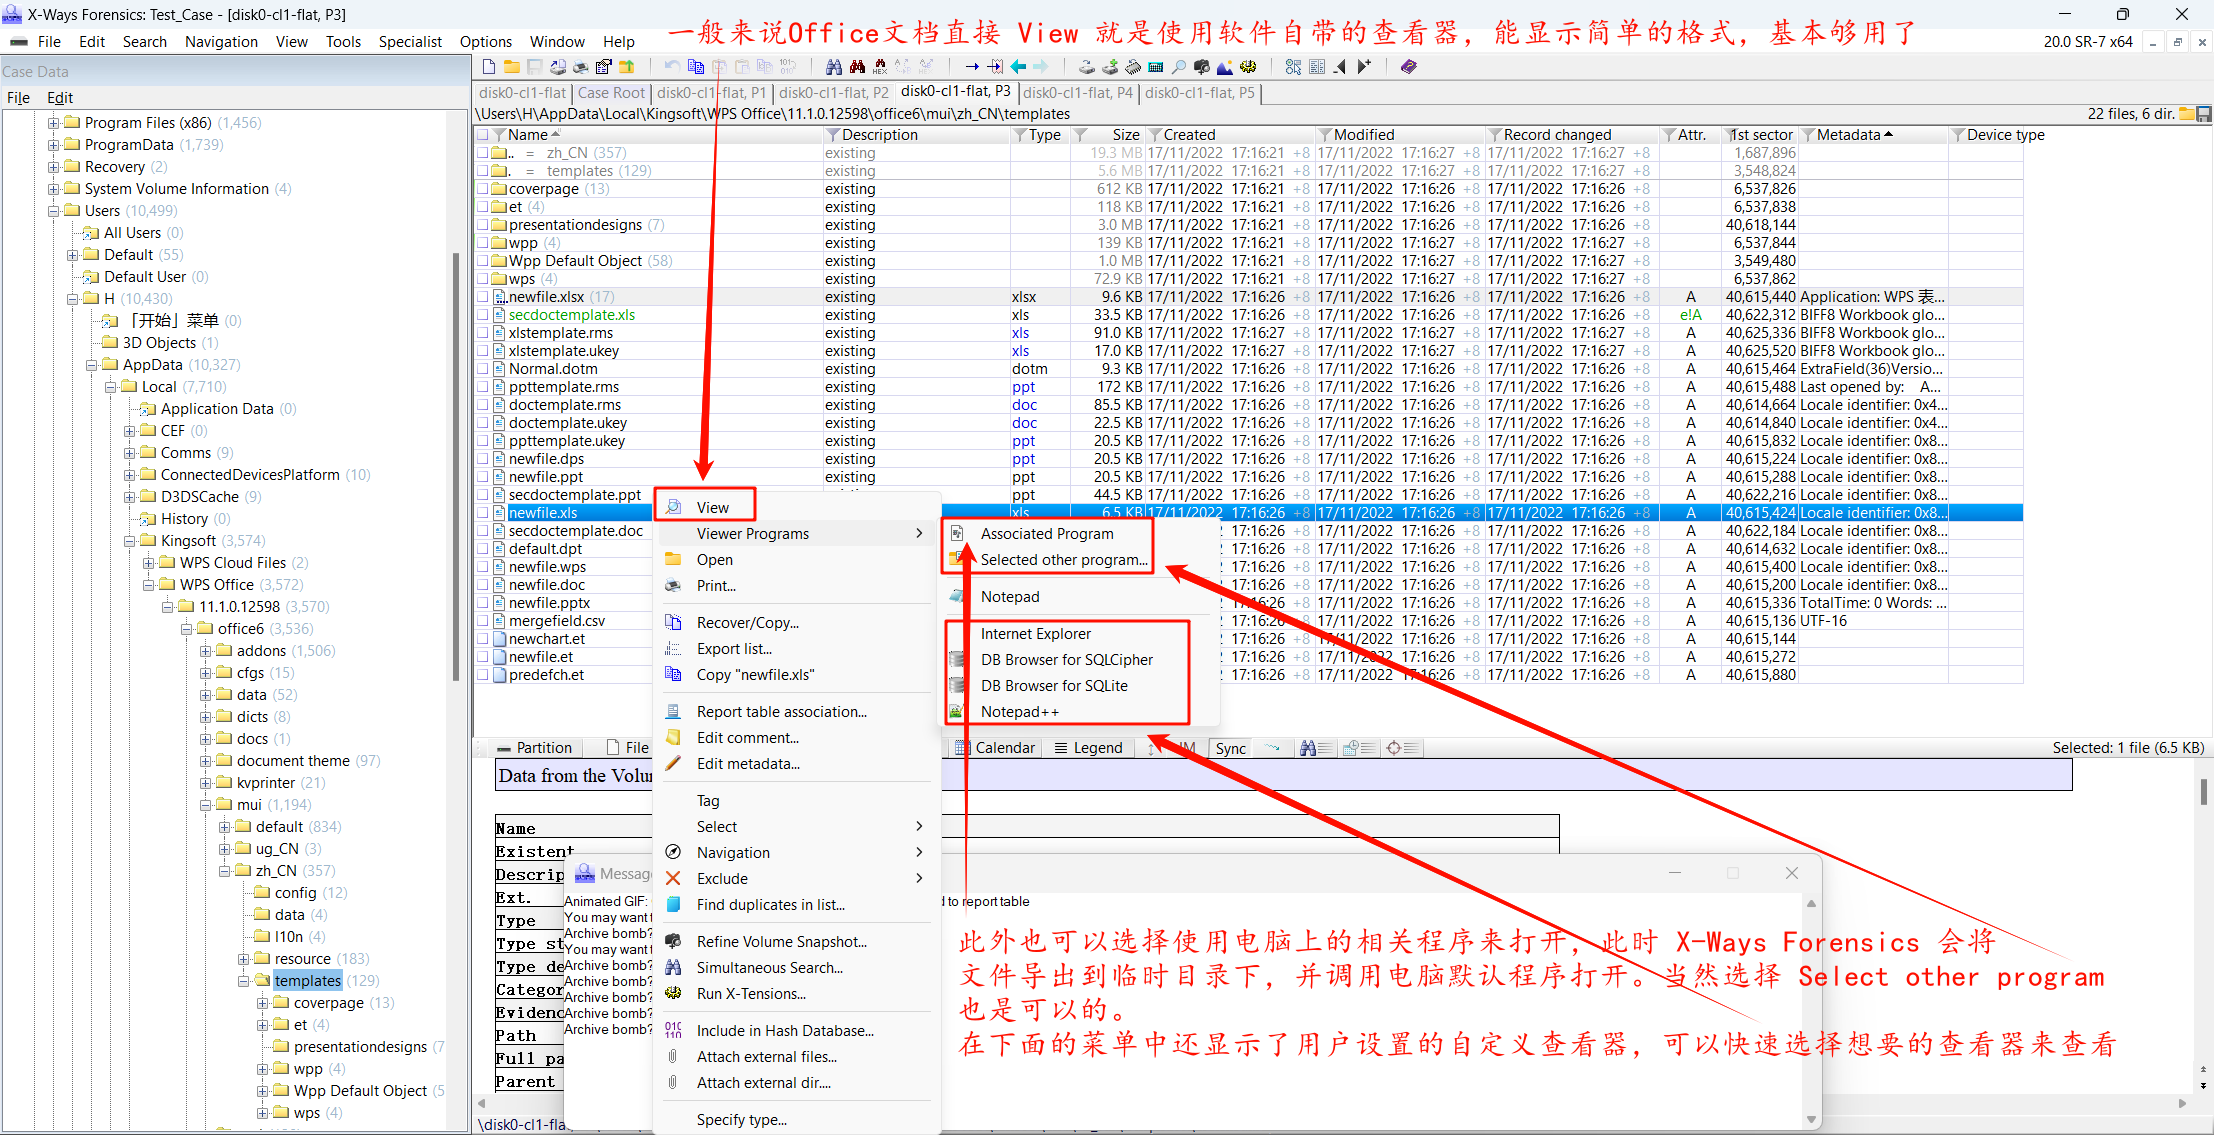
Task: Click the binoculars-with-list icon beside Sync
Action: [1317, 748]
